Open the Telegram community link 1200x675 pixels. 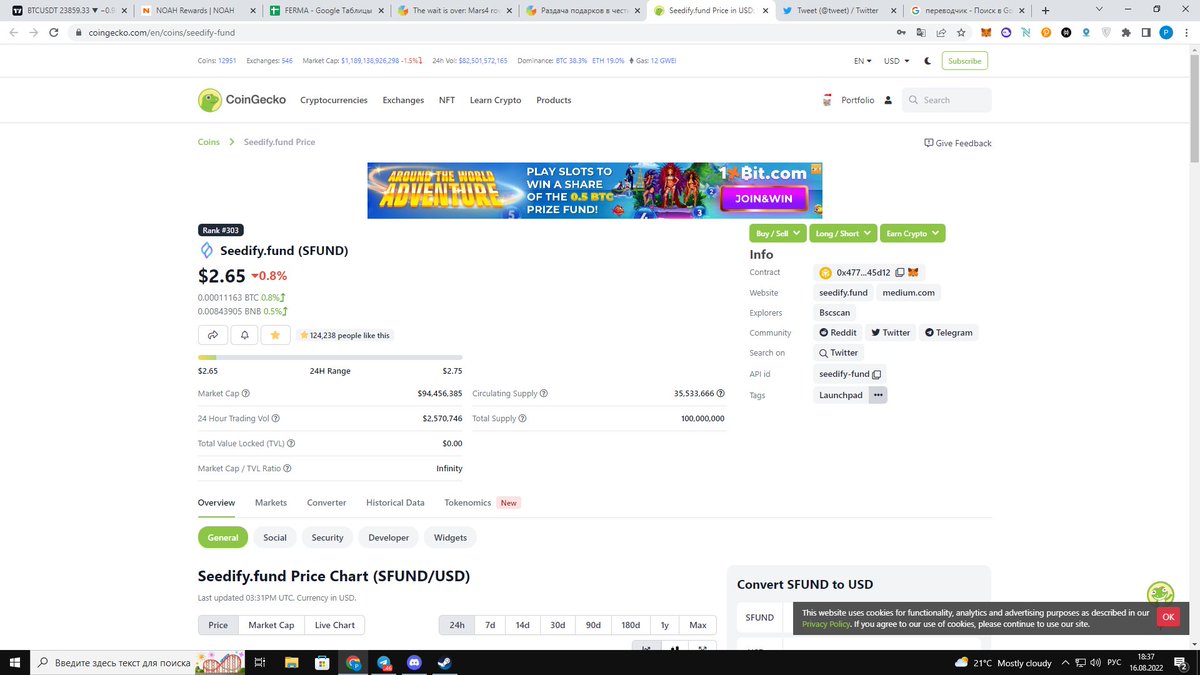pos(948,333)
